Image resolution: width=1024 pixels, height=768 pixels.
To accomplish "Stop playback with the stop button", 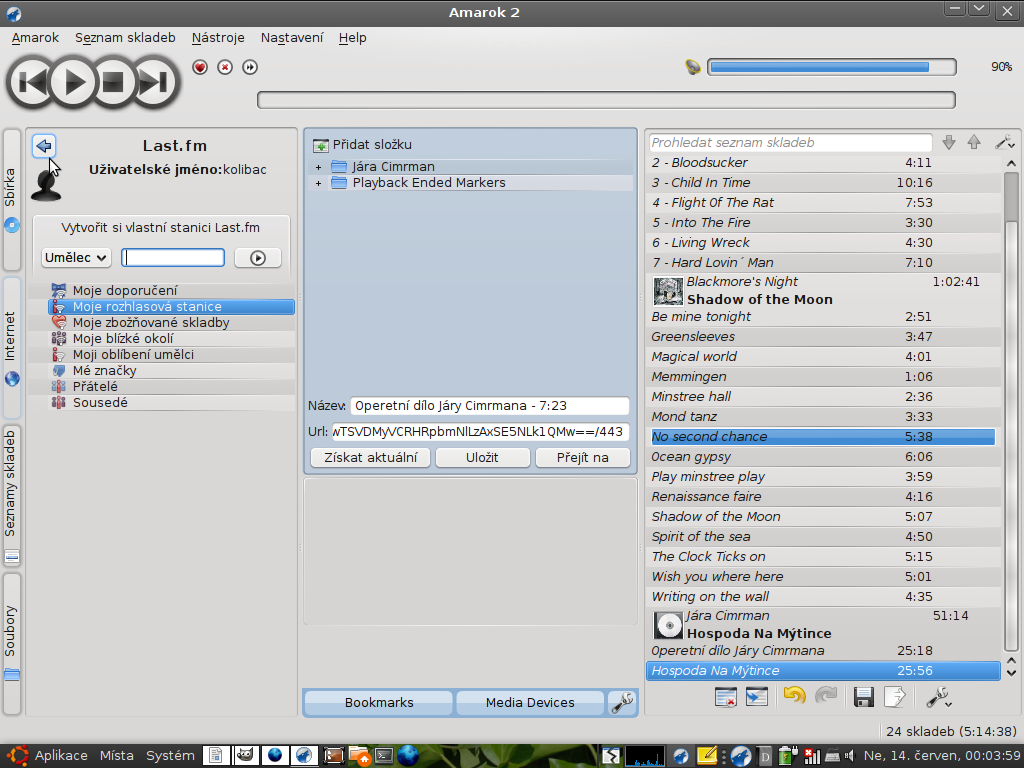I will click(114, 82).
